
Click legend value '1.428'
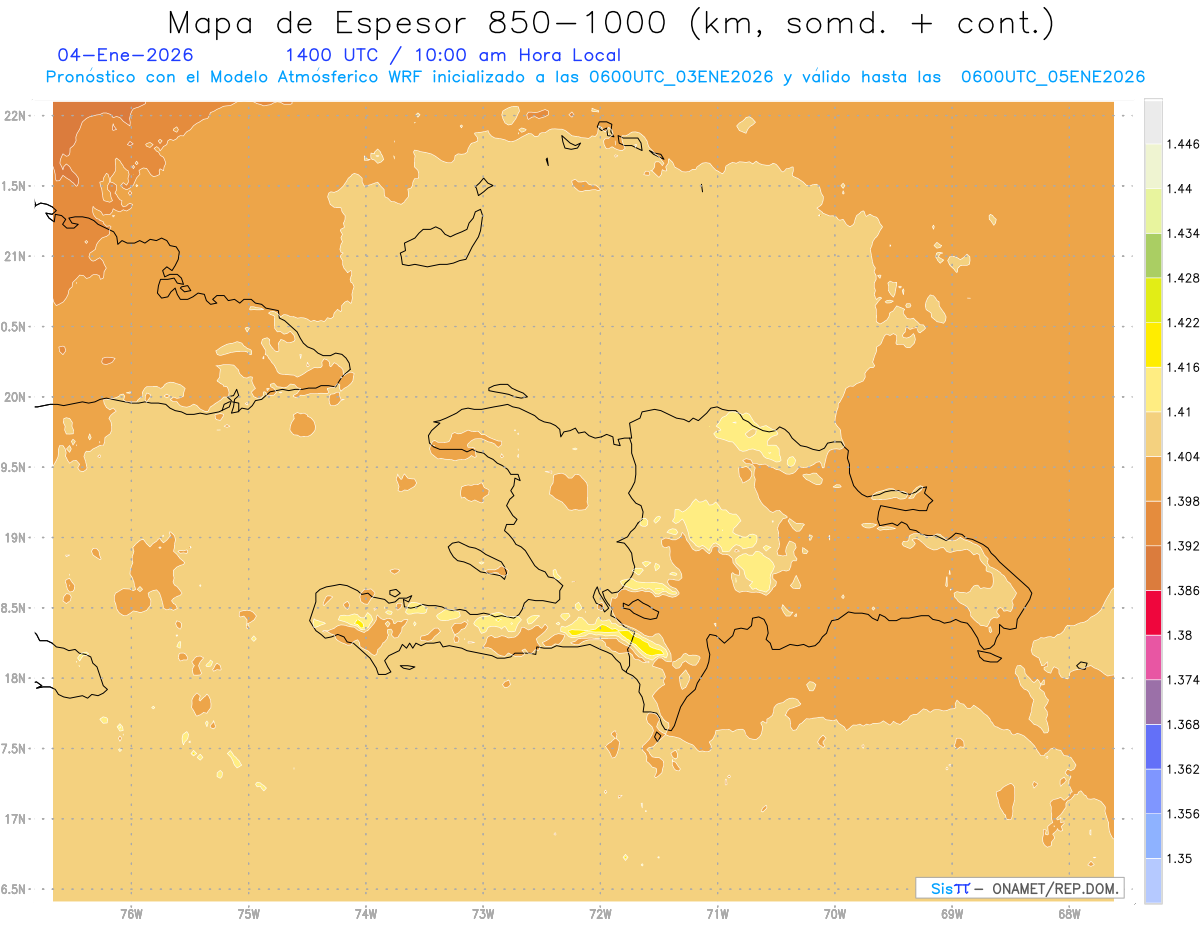pyautogui.click(x=1182, y=278)
